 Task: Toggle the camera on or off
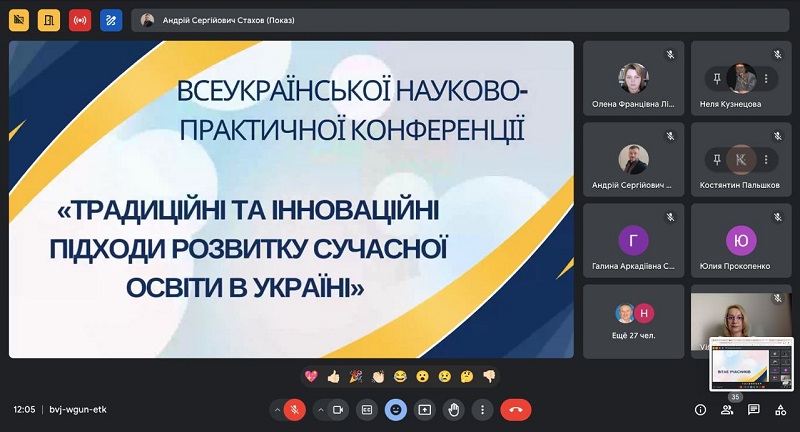coord(338,409)
